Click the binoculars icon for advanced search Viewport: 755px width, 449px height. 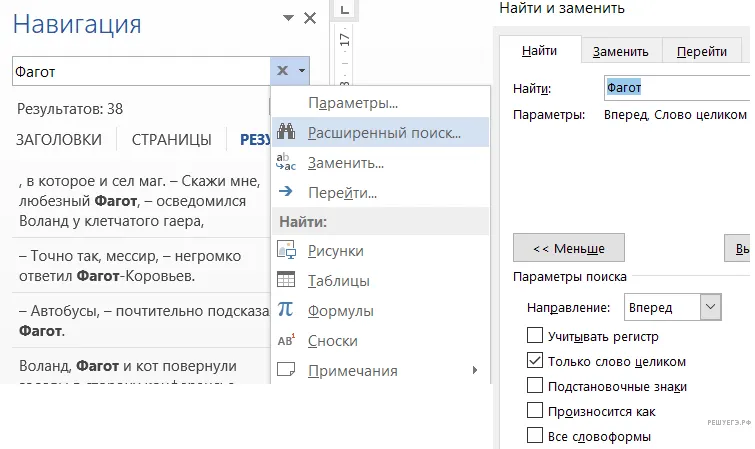tap(286, 132)
